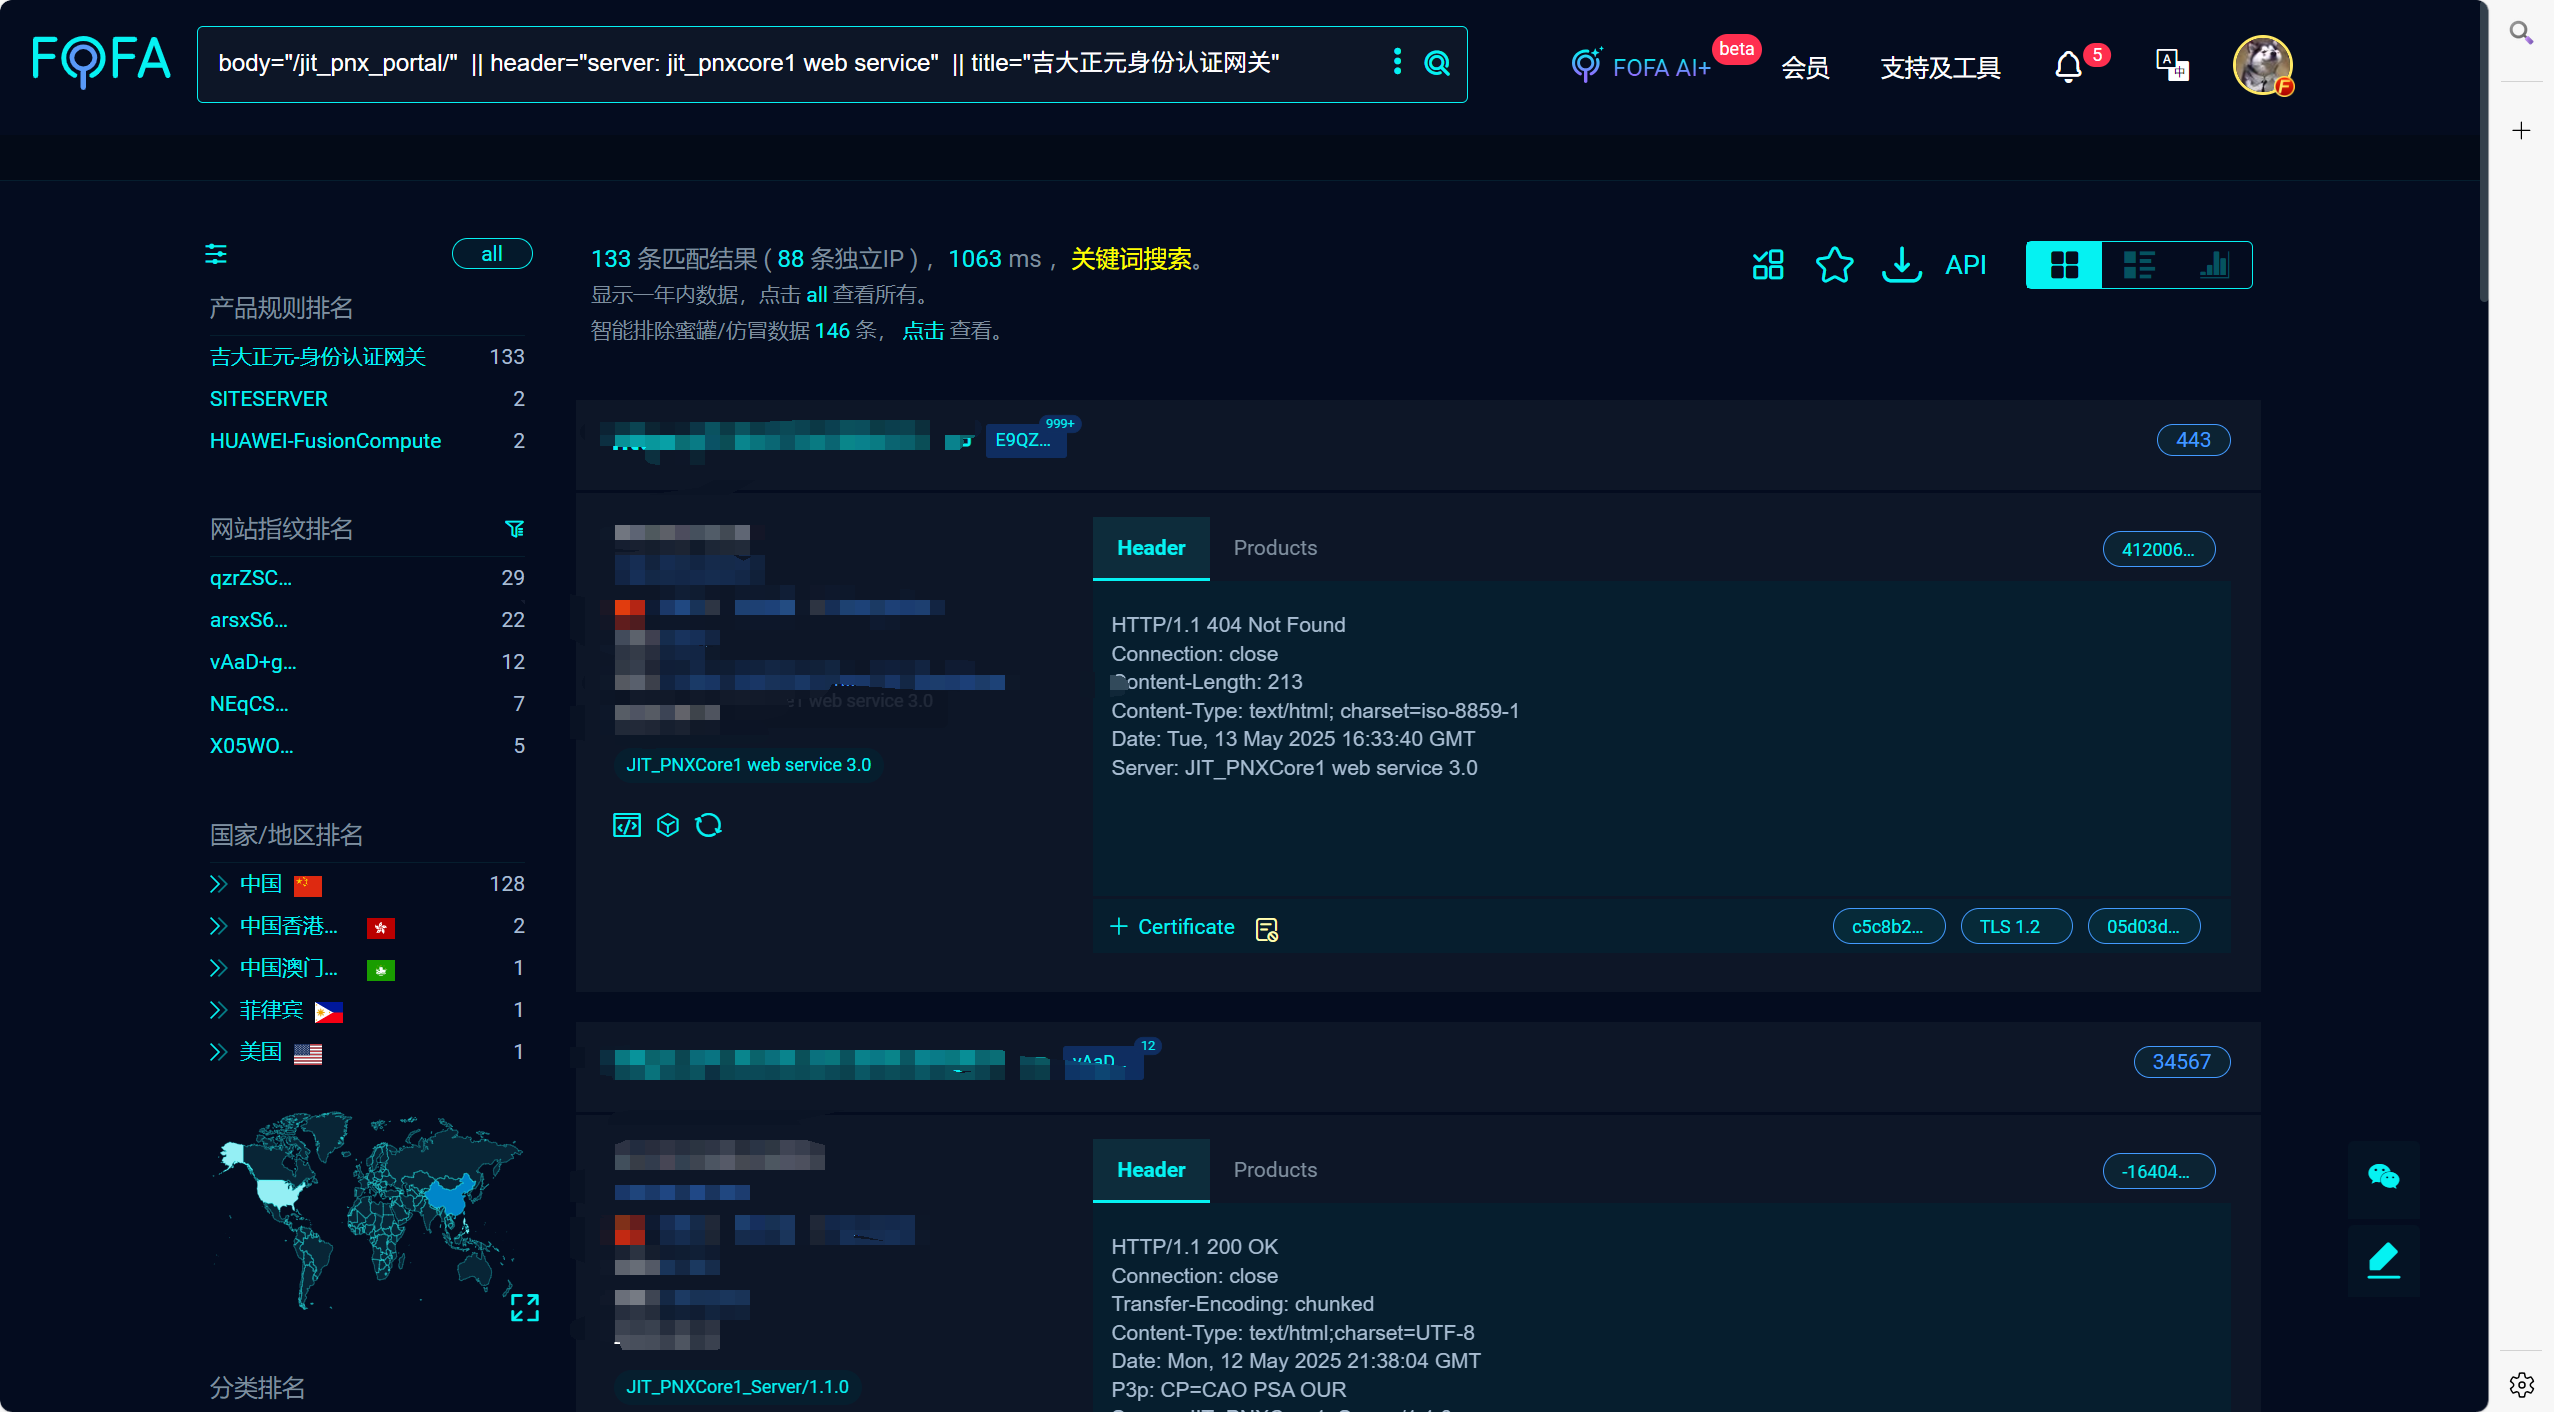Image resolution: width=2554 pixels, height=1412 pixels.
Task: Select the Header tab of first result
Action: tap(1151, 548)
